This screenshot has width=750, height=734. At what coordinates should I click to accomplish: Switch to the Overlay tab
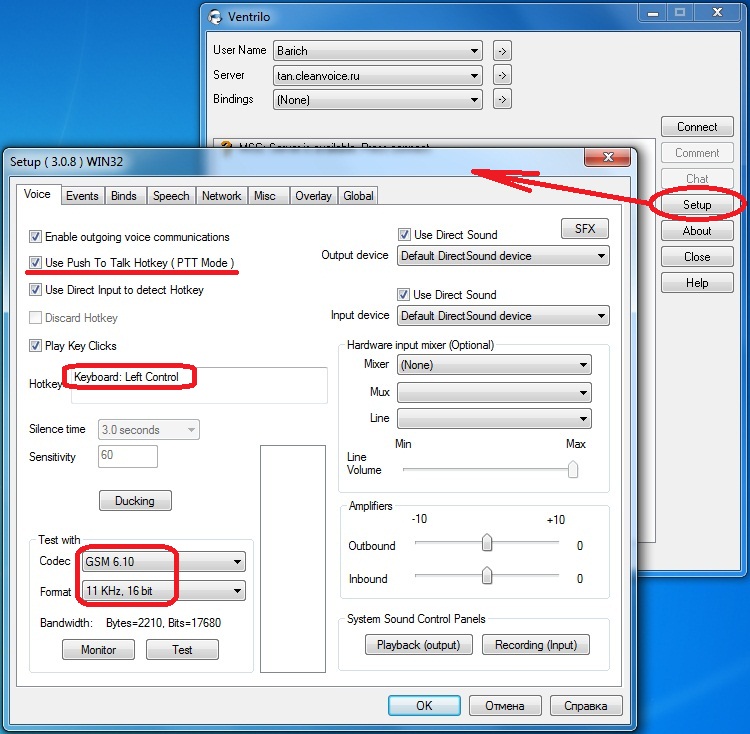[313, 196]
